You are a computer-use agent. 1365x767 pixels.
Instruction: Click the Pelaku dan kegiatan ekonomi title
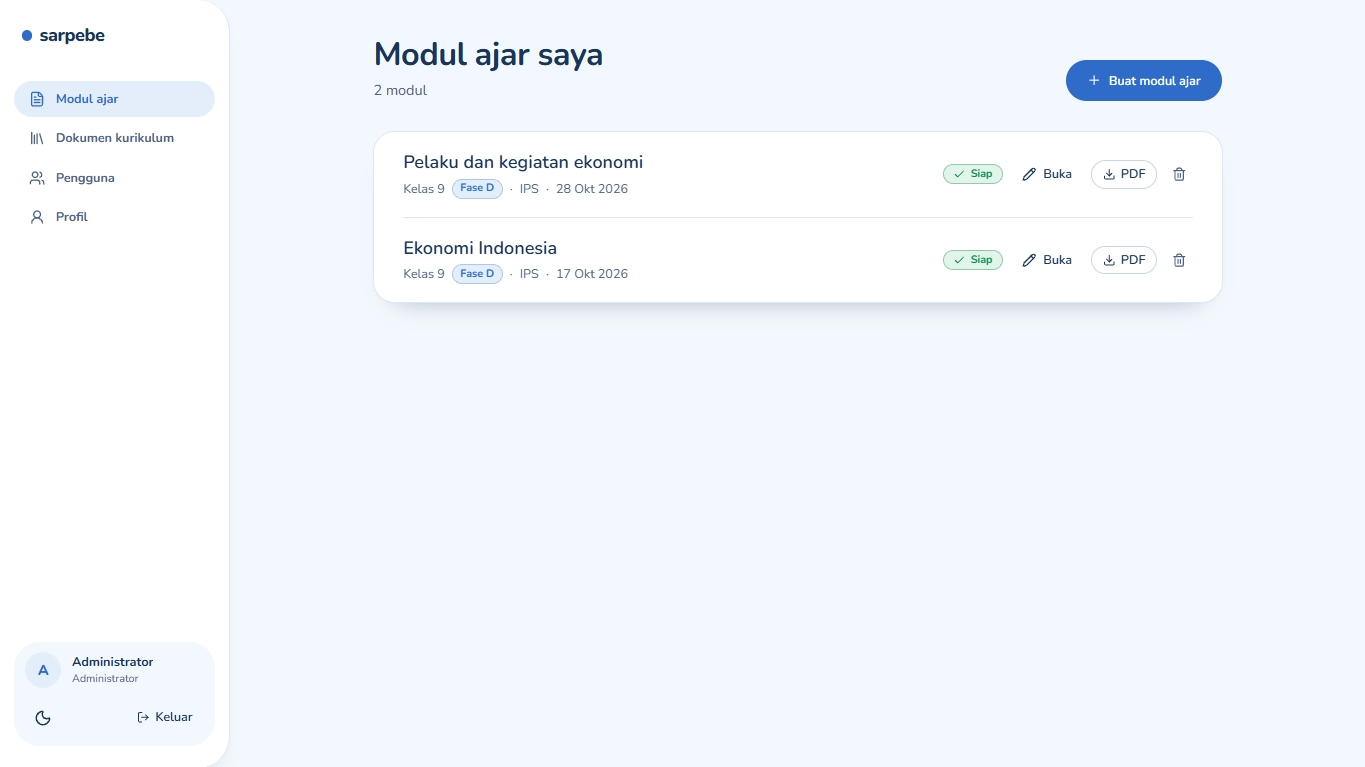coord(523,162)
